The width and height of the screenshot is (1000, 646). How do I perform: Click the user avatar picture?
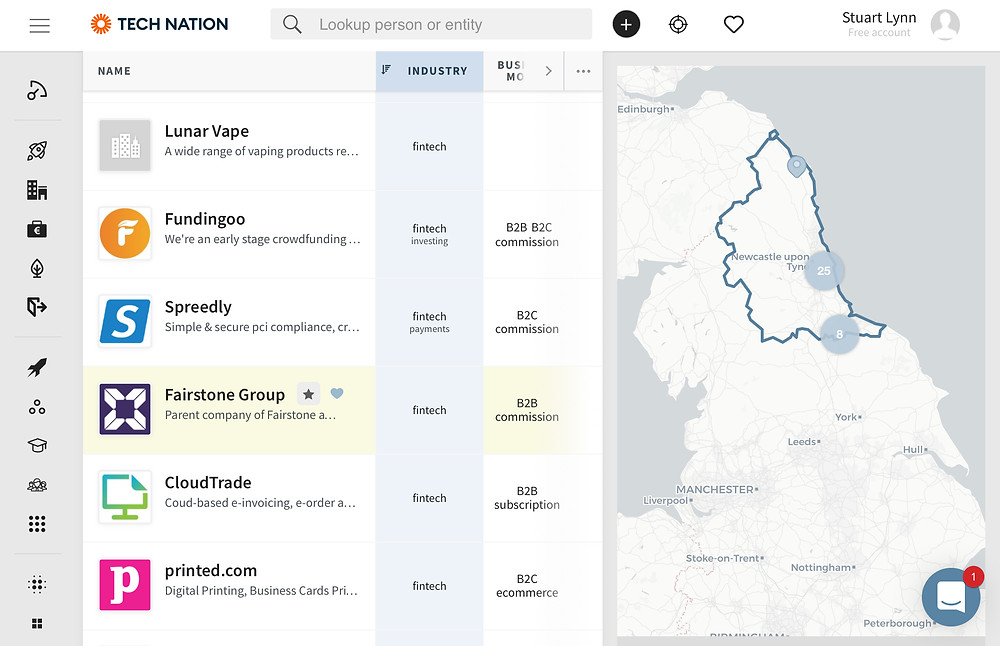tap(945, 24)
